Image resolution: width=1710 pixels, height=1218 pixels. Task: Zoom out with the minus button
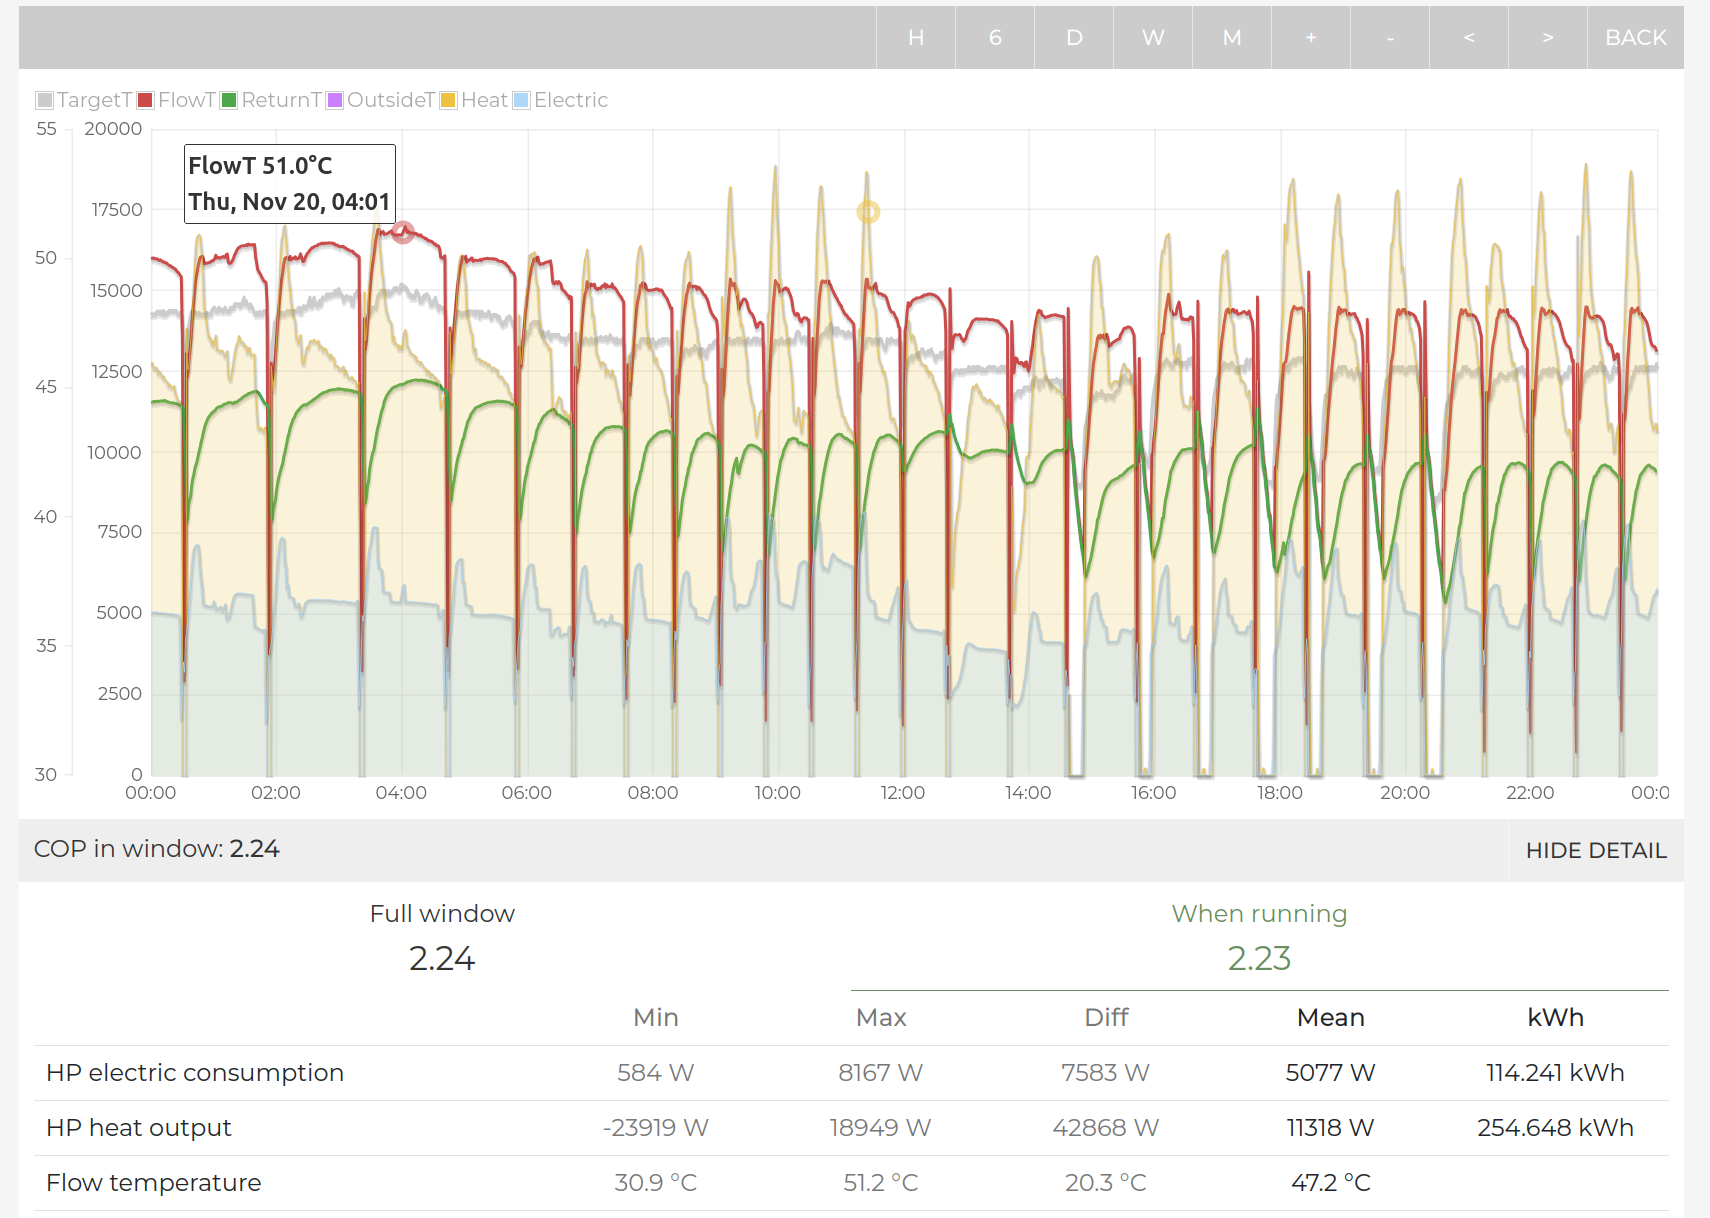1389,38
